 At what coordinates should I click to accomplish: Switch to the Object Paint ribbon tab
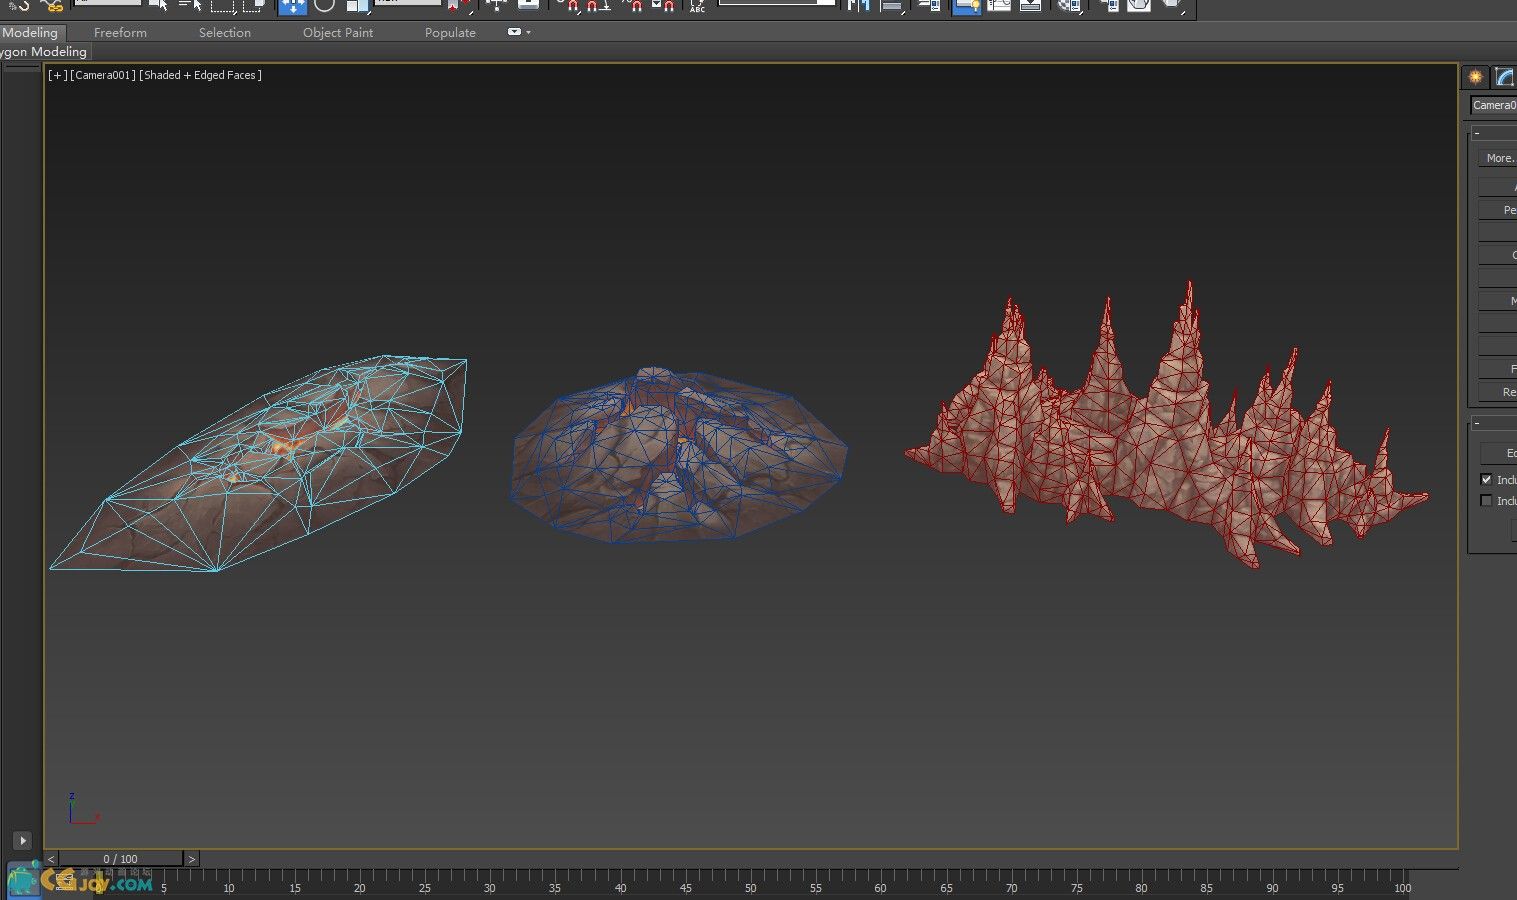tap(338, 33)
